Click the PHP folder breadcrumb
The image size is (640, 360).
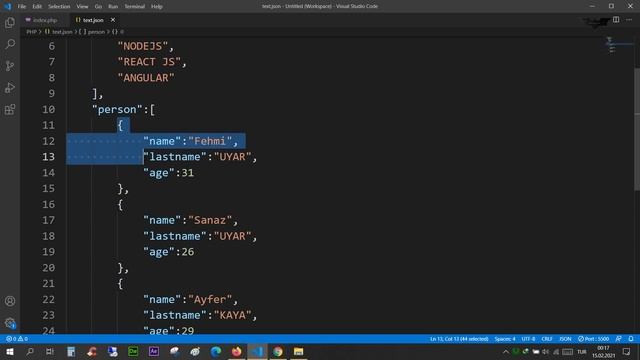(31, 32)
